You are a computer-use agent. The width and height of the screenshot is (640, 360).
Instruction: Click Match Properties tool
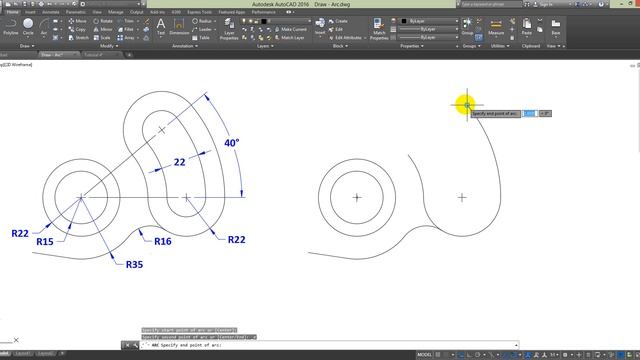pyautogui.click(x=379, y=29)
